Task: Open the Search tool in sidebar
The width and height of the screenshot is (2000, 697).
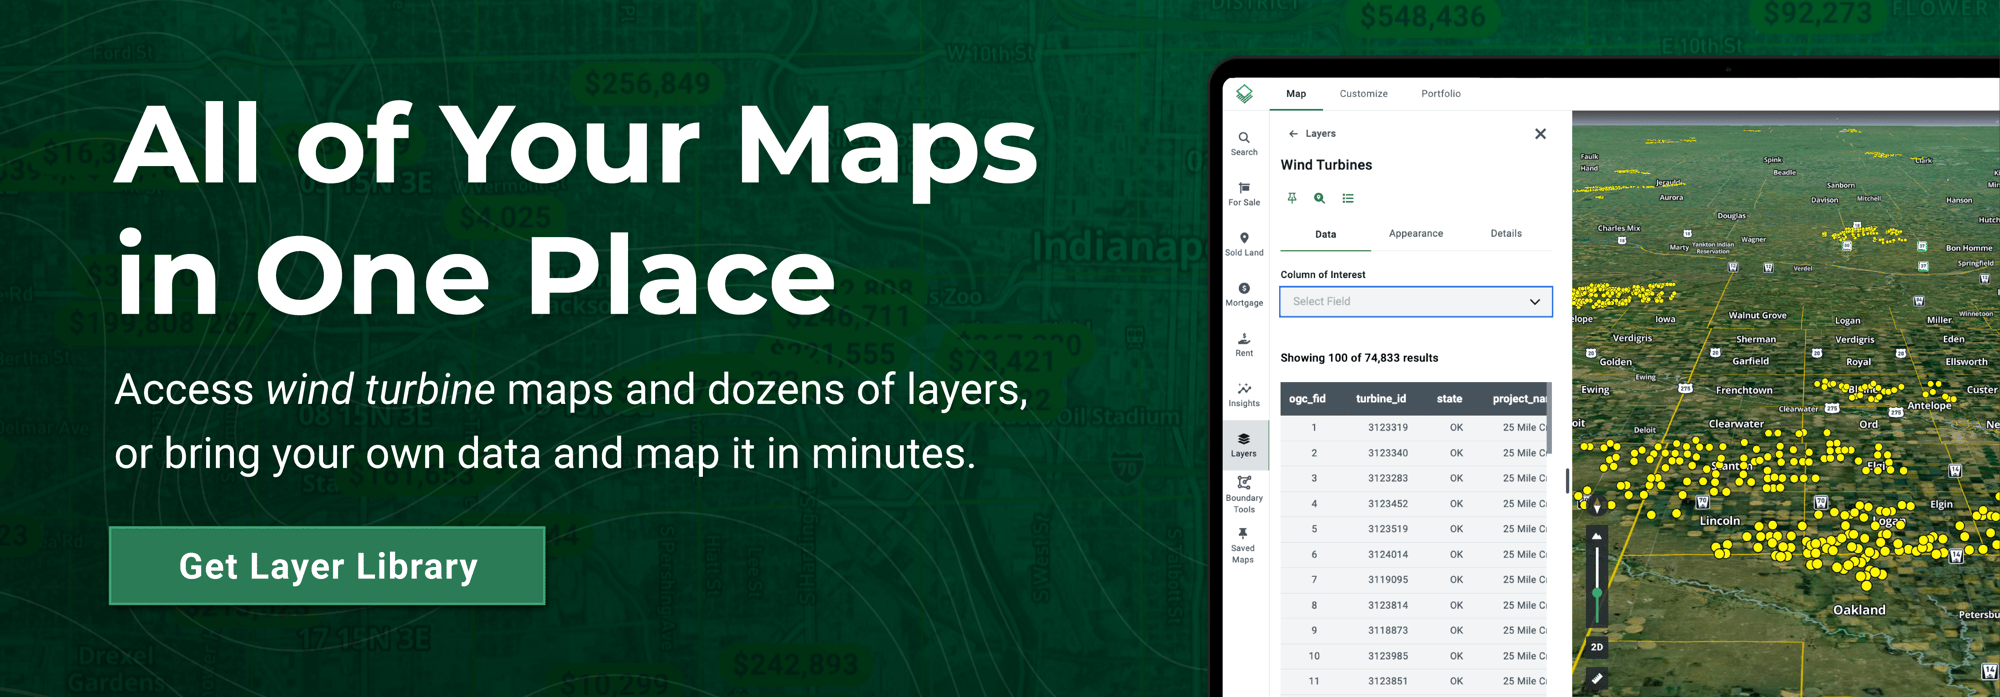Action: (1244, 144)
